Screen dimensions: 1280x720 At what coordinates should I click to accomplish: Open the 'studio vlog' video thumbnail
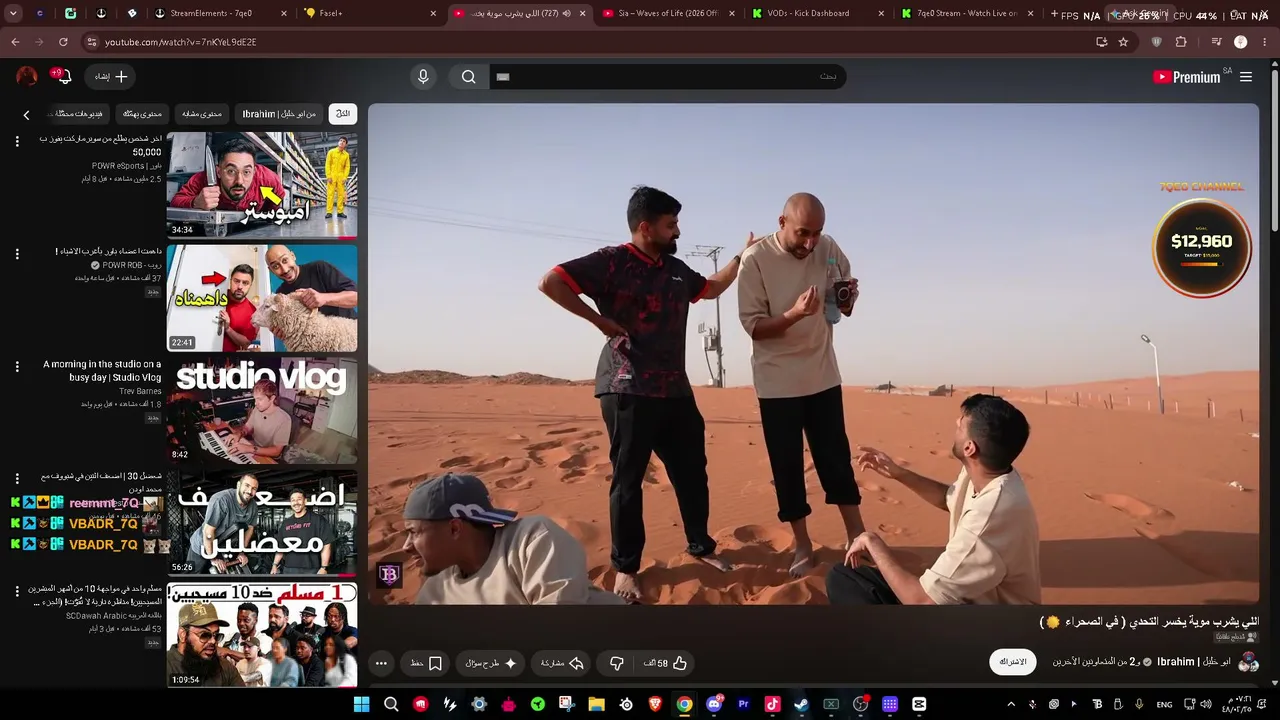[262, 410]
